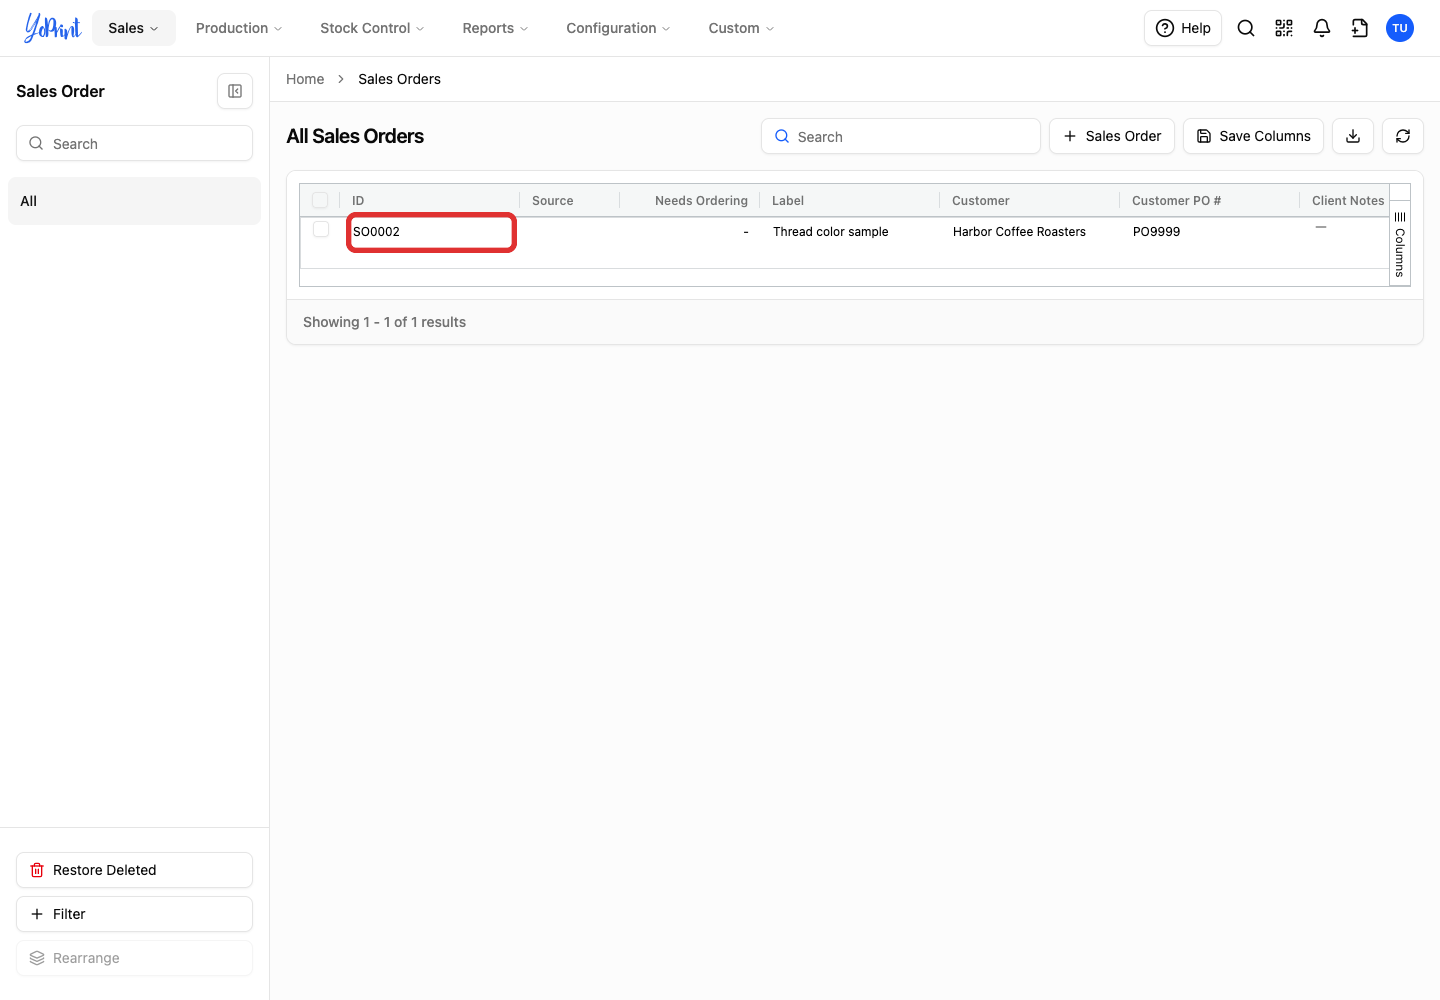This screenshot has width=1440, height=1000.
Task: Sort by Client Notes column header
Action: pyautogui.click(x=1345, y=200)
